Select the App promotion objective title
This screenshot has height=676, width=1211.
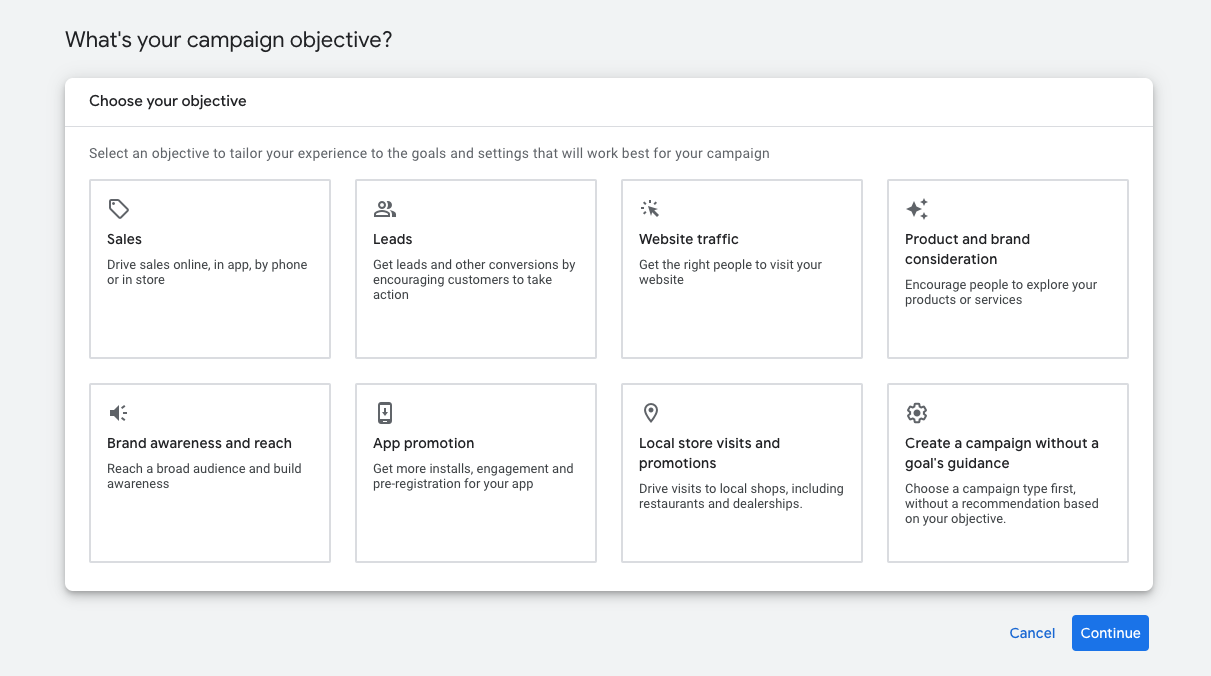click(424, 443)
